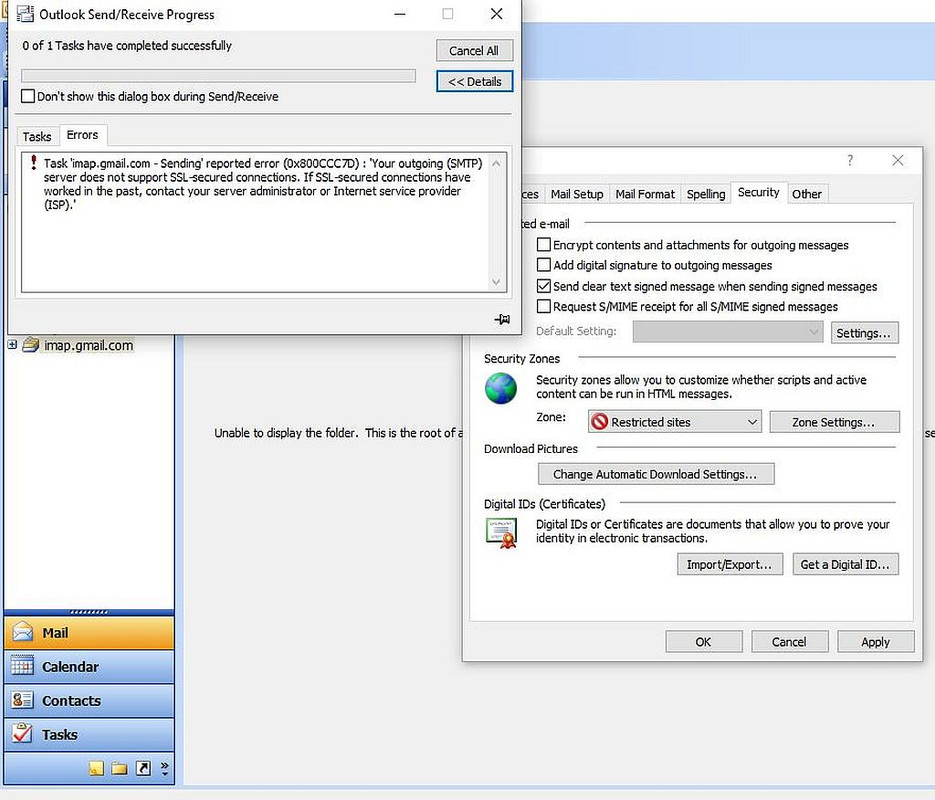Switch to the Mail Format tab
This screenshot has height=800, width=935.
pos(645,194)
